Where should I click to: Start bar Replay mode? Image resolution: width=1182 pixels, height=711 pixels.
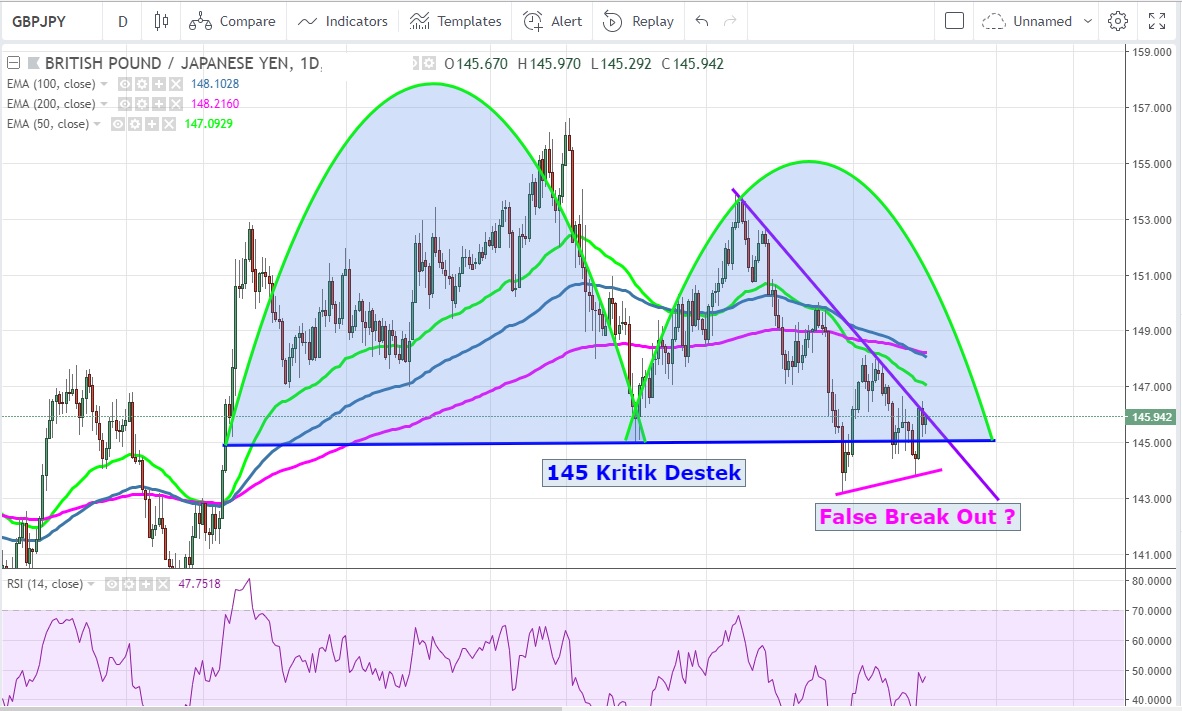click(x=639, y=21)
